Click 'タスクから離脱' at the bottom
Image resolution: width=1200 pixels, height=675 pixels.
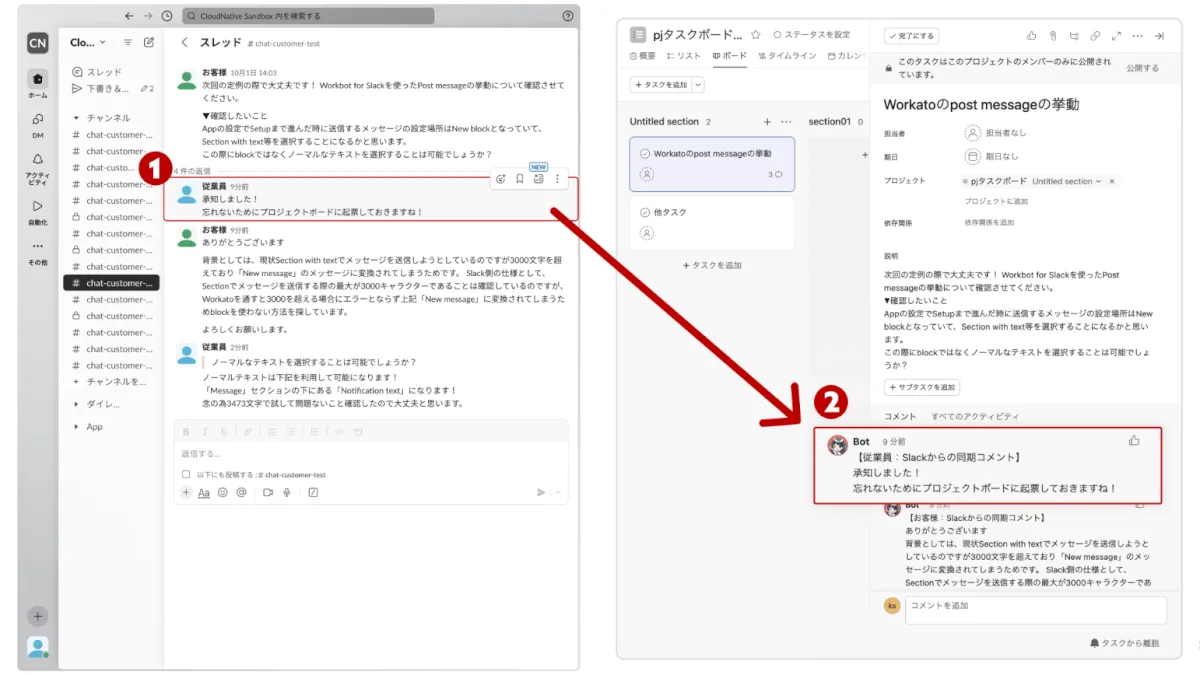(x=1124, y=643)
